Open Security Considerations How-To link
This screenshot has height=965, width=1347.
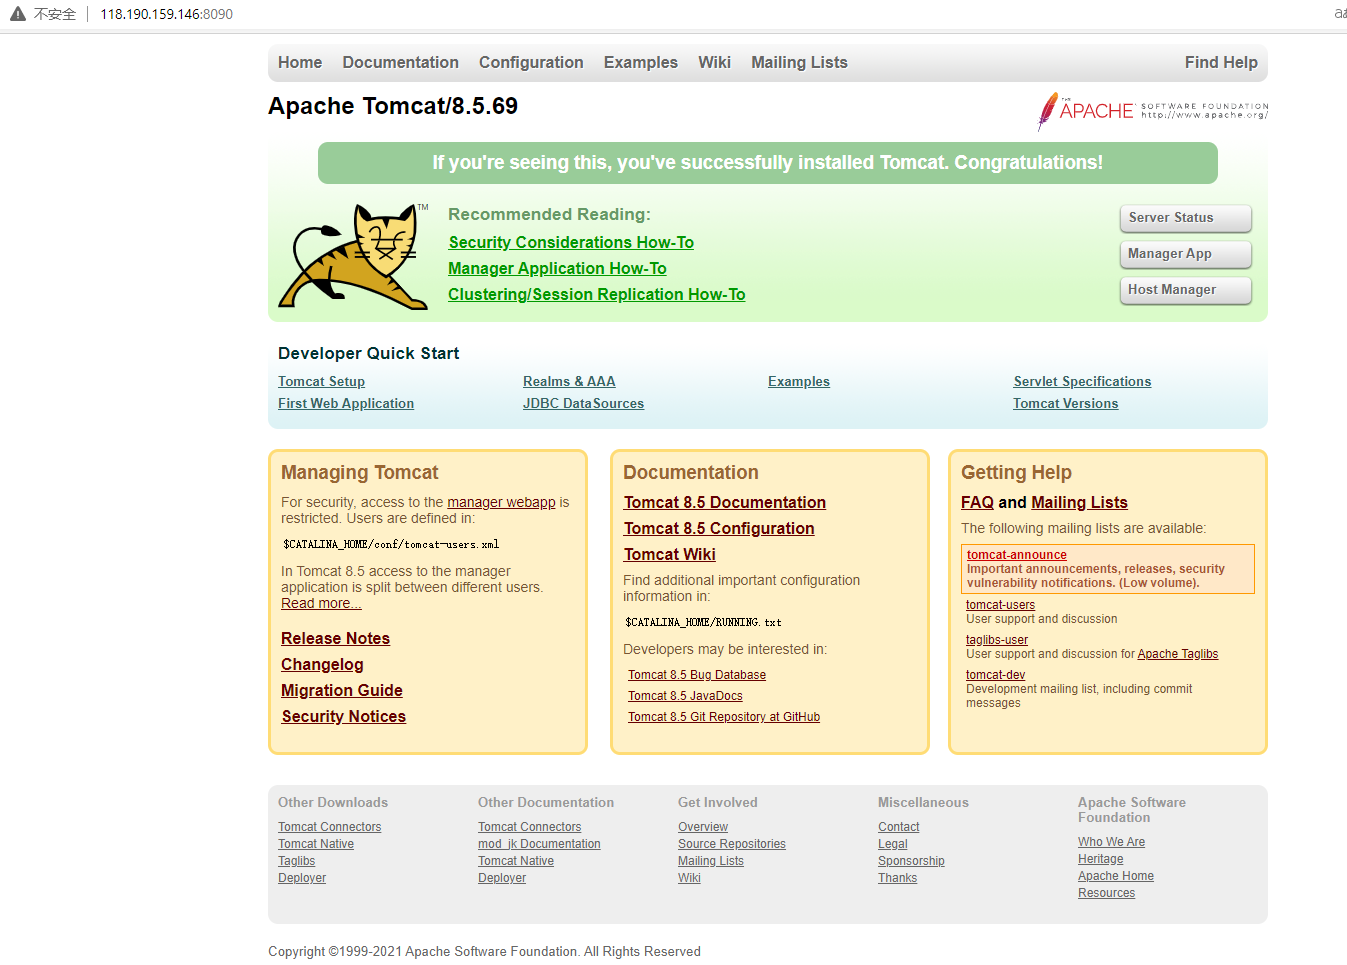[x=571, y=242]
